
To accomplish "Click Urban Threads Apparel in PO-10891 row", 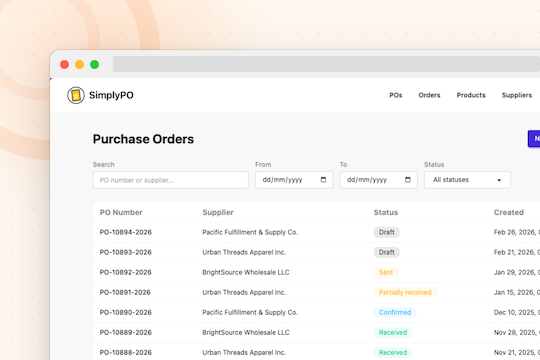I will click(x=244, y=292).
